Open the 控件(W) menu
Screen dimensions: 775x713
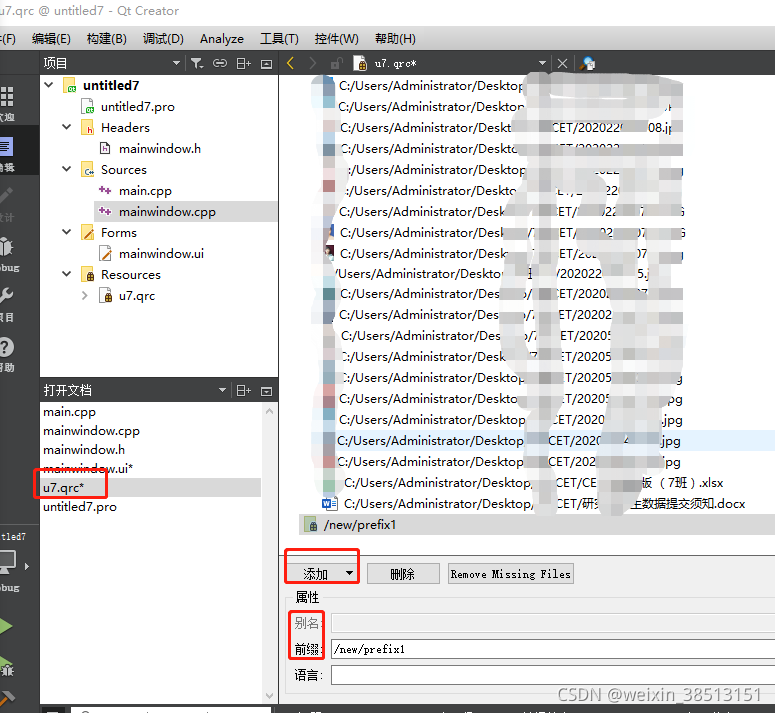pos(337,39)
